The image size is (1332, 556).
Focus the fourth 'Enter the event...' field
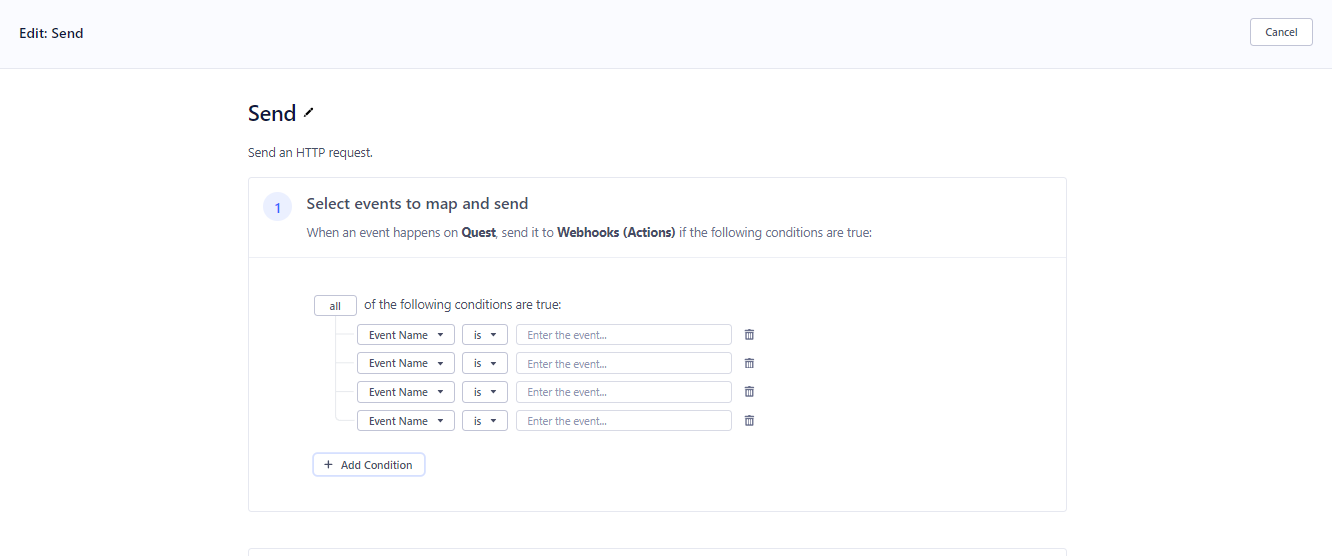pos(623,421)
